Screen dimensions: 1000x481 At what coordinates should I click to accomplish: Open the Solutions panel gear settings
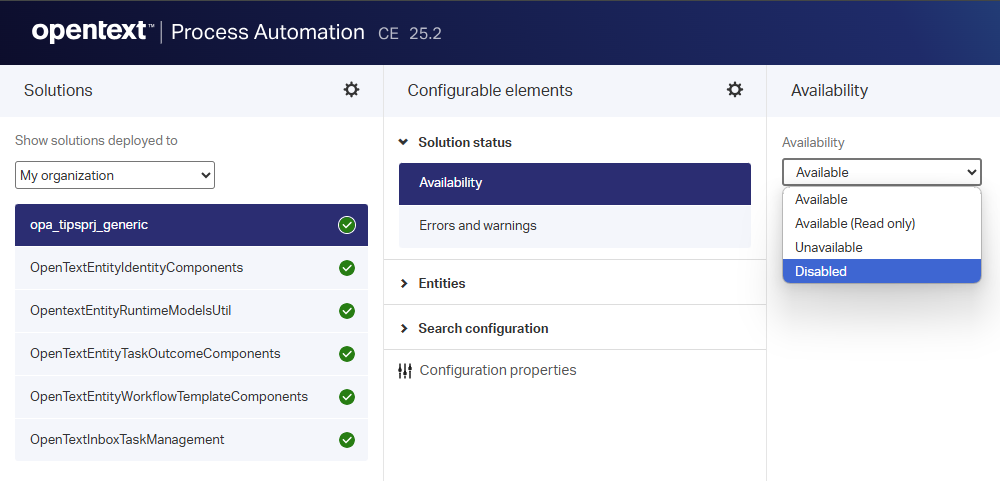click(351, 90)
